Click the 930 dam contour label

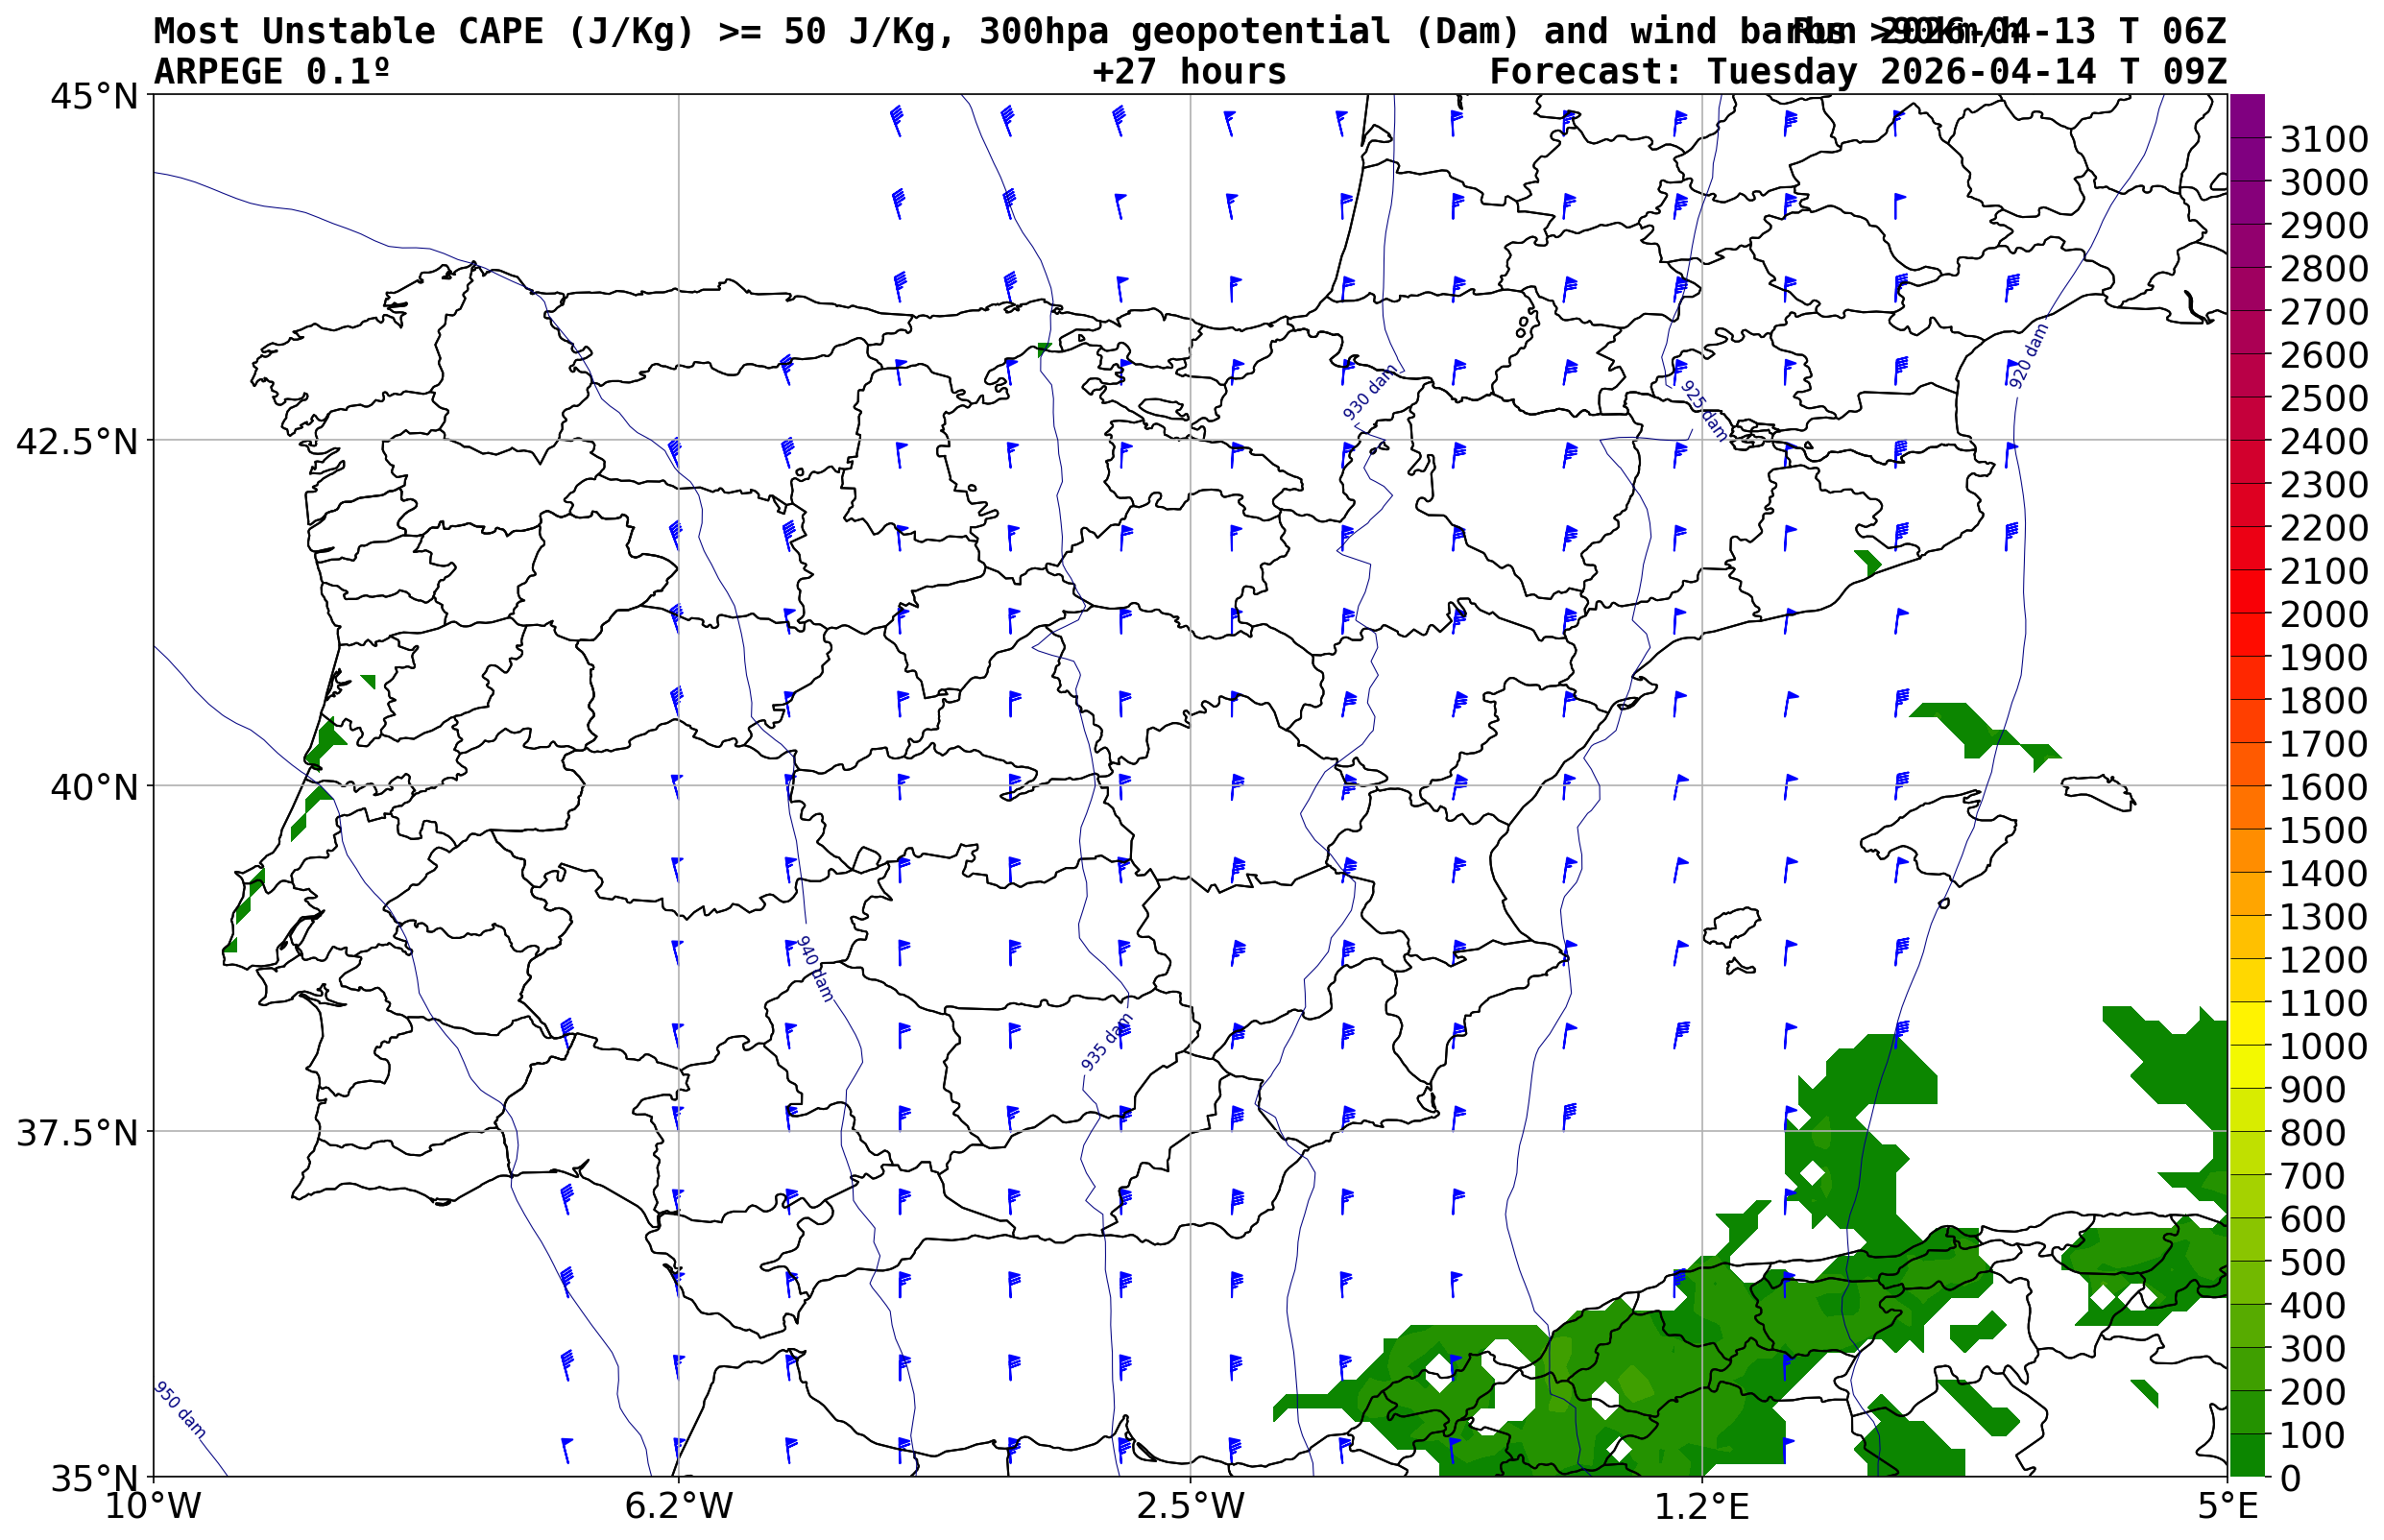1369,393
